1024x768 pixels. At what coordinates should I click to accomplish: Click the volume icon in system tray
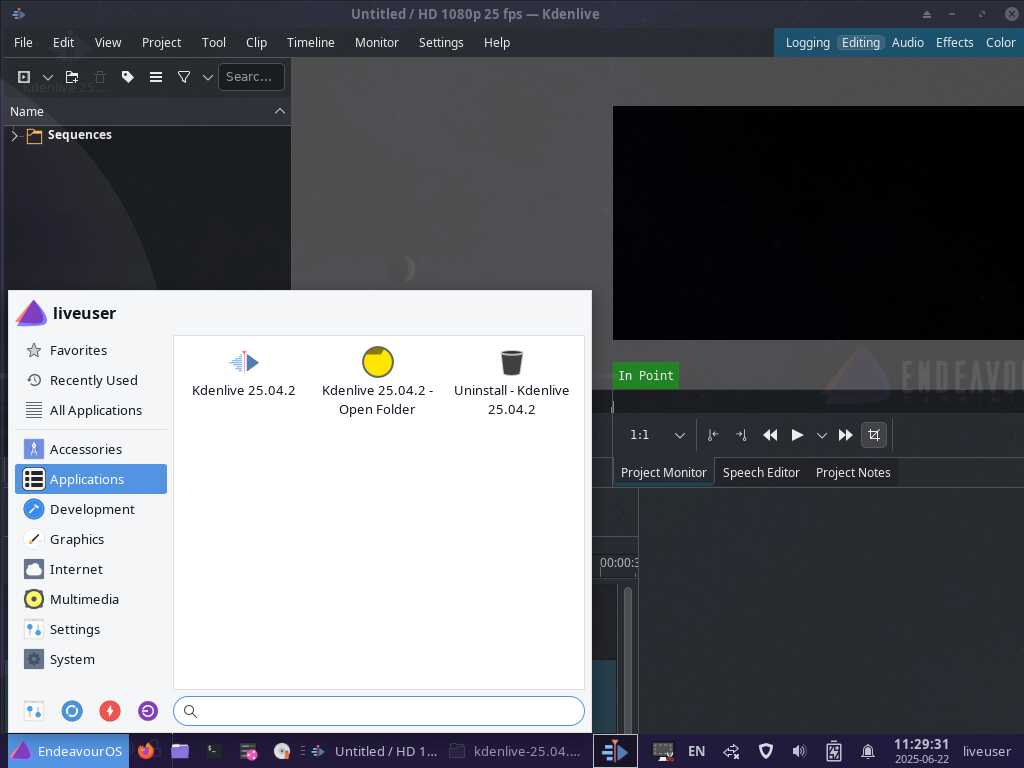[x=799, y=751]
